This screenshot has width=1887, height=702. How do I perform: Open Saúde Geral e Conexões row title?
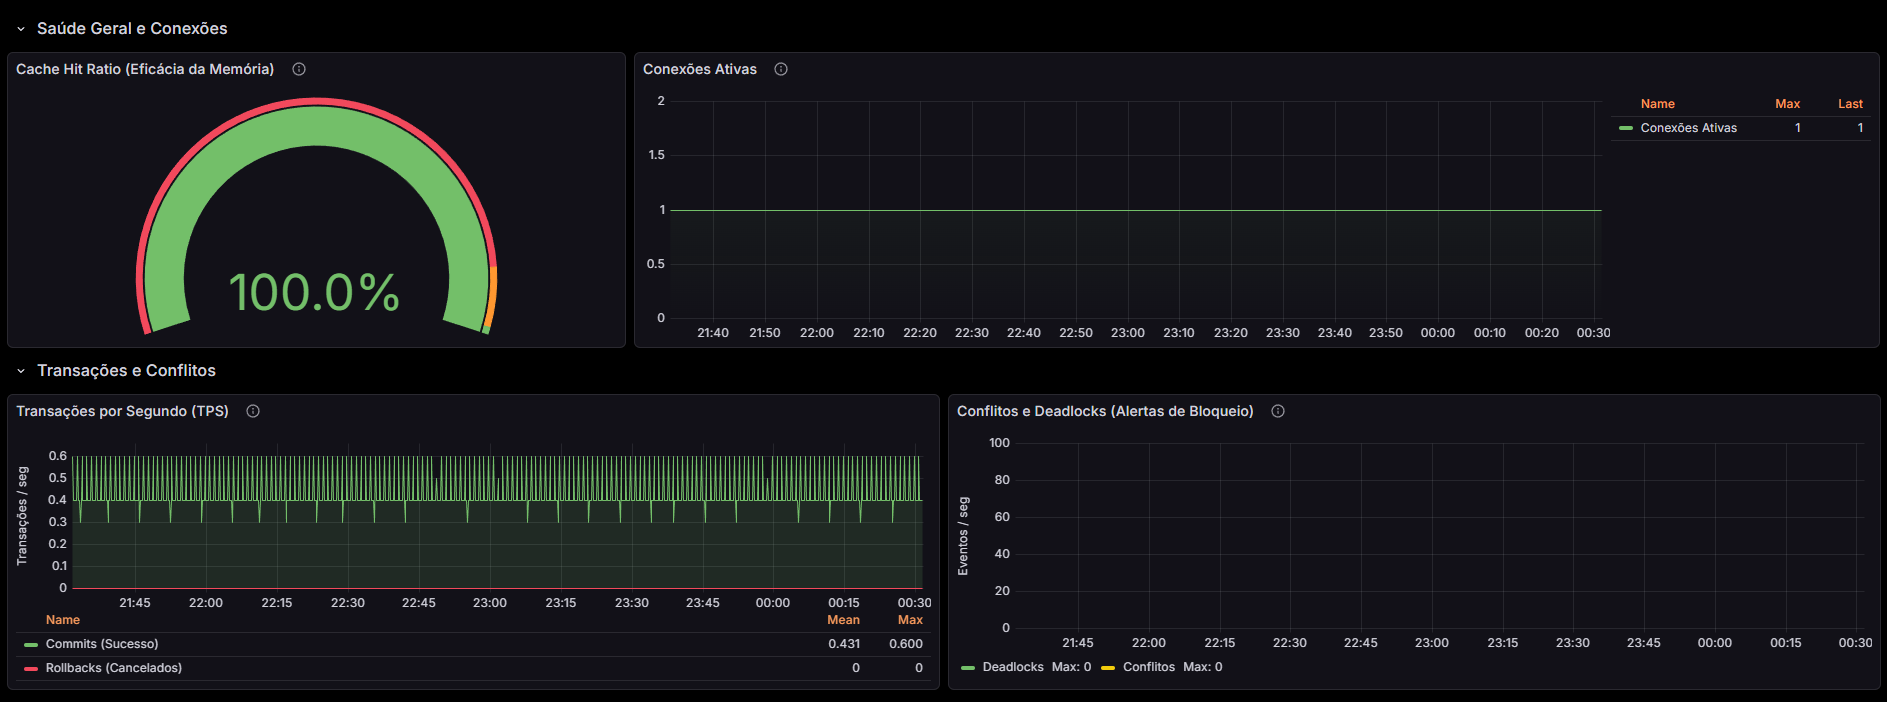[132, 29]
